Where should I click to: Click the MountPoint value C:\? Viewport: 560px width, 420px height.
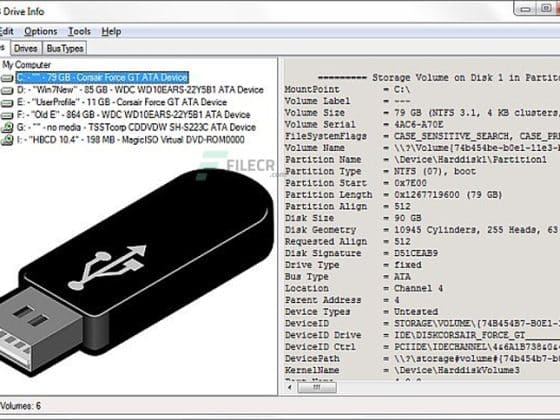(402, 89)
